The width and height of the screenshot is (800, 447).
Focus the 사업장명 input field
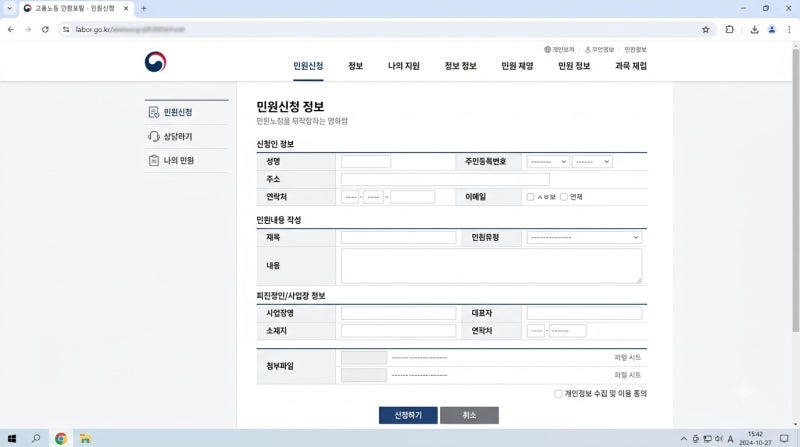(x=398, y=313)
